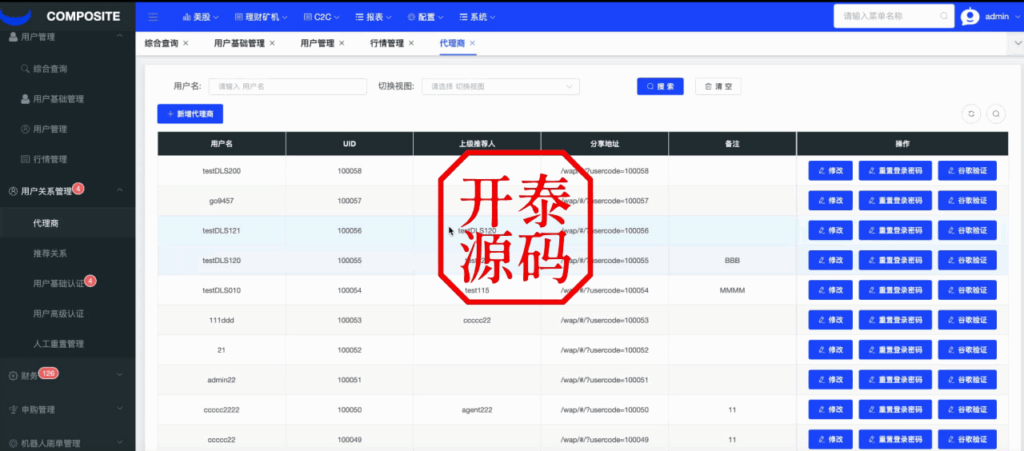This screenshot has height=451, width=1024.
Task: Open the 切换视图 select dropdown
Action: (x=500, y=86)
